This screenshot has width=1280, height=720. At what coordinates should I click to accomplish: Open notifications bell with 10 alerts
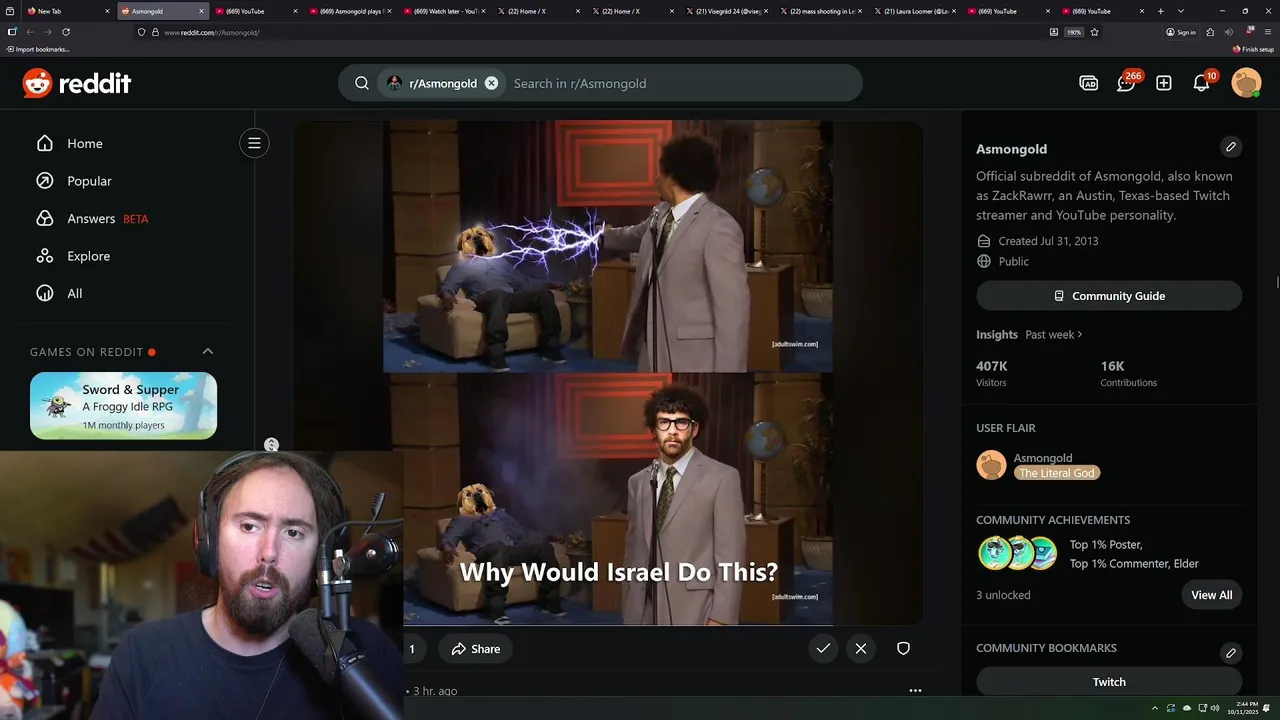(x=1202, y=83)
